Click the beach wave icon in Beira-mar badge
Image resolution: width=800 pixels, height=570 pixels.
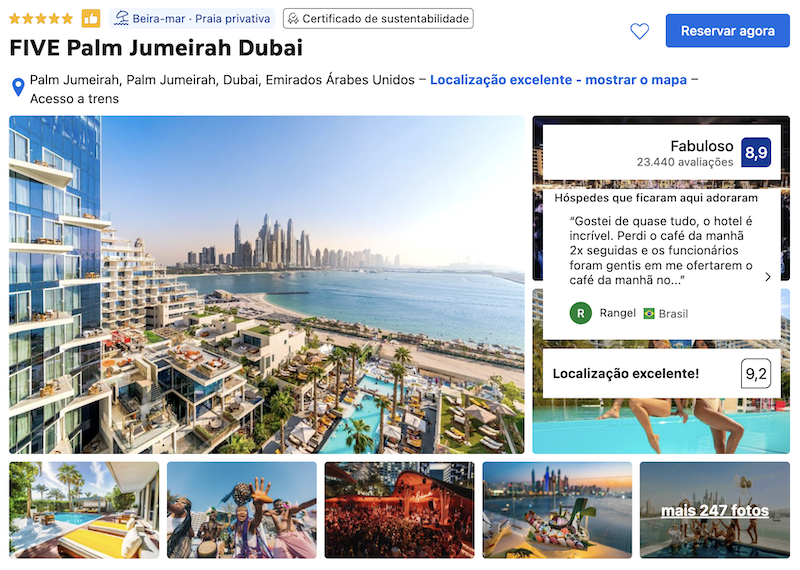click(121, 18)
